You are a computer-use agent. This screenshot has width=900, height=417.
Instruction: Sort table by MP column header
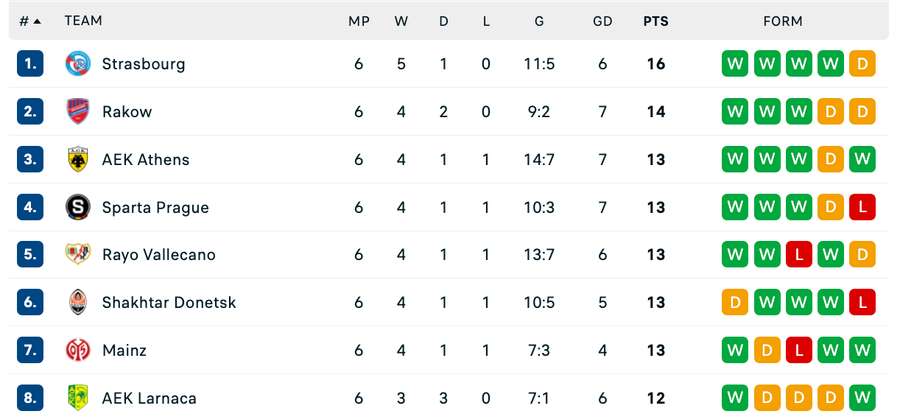(x=358, y=21)
